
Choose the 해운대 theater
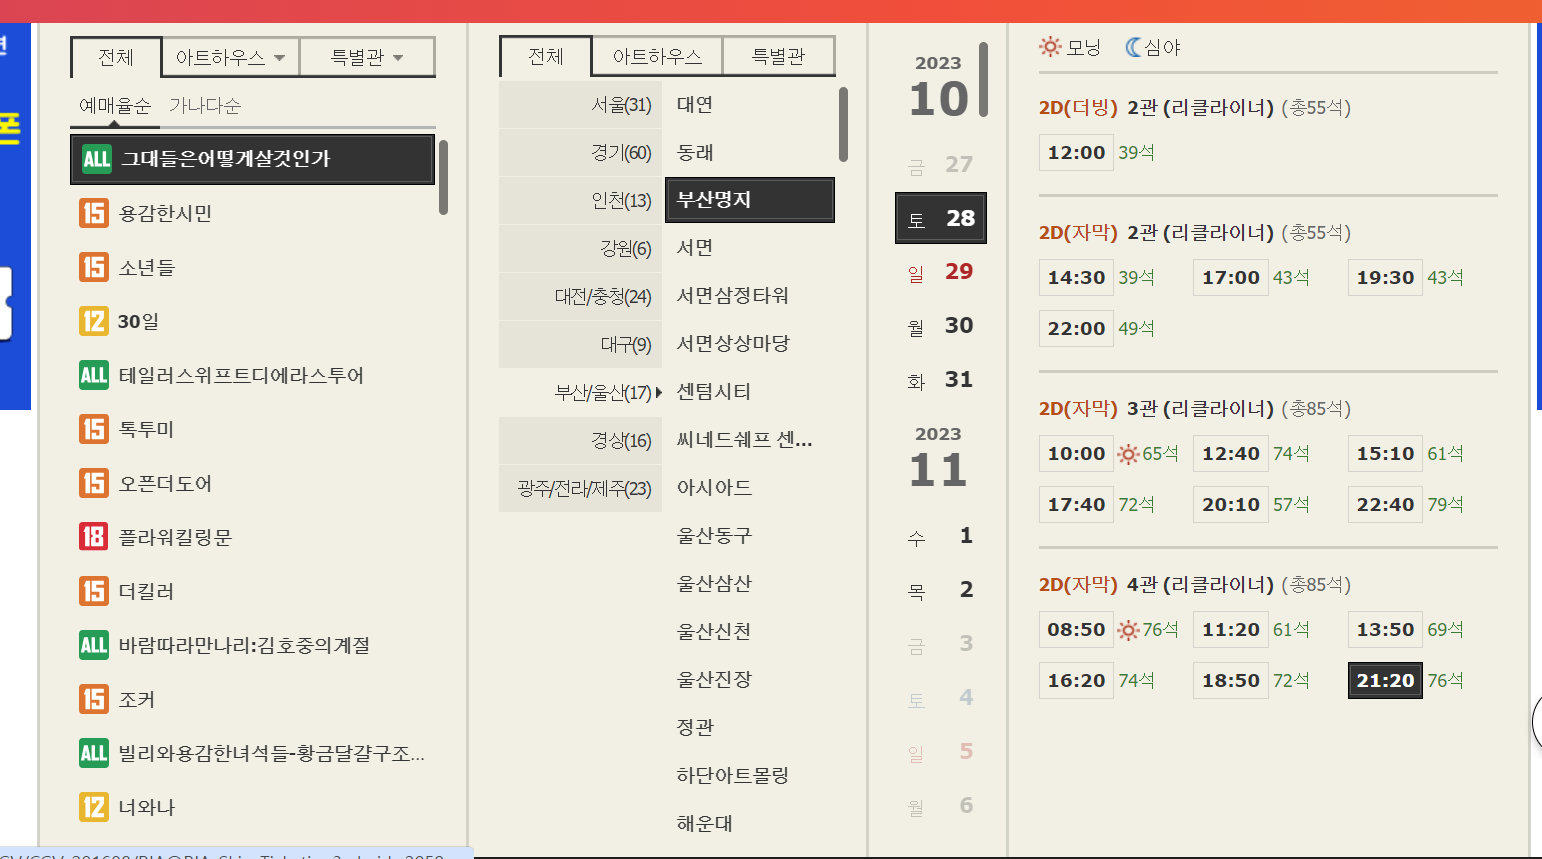(x=705, y=824)
